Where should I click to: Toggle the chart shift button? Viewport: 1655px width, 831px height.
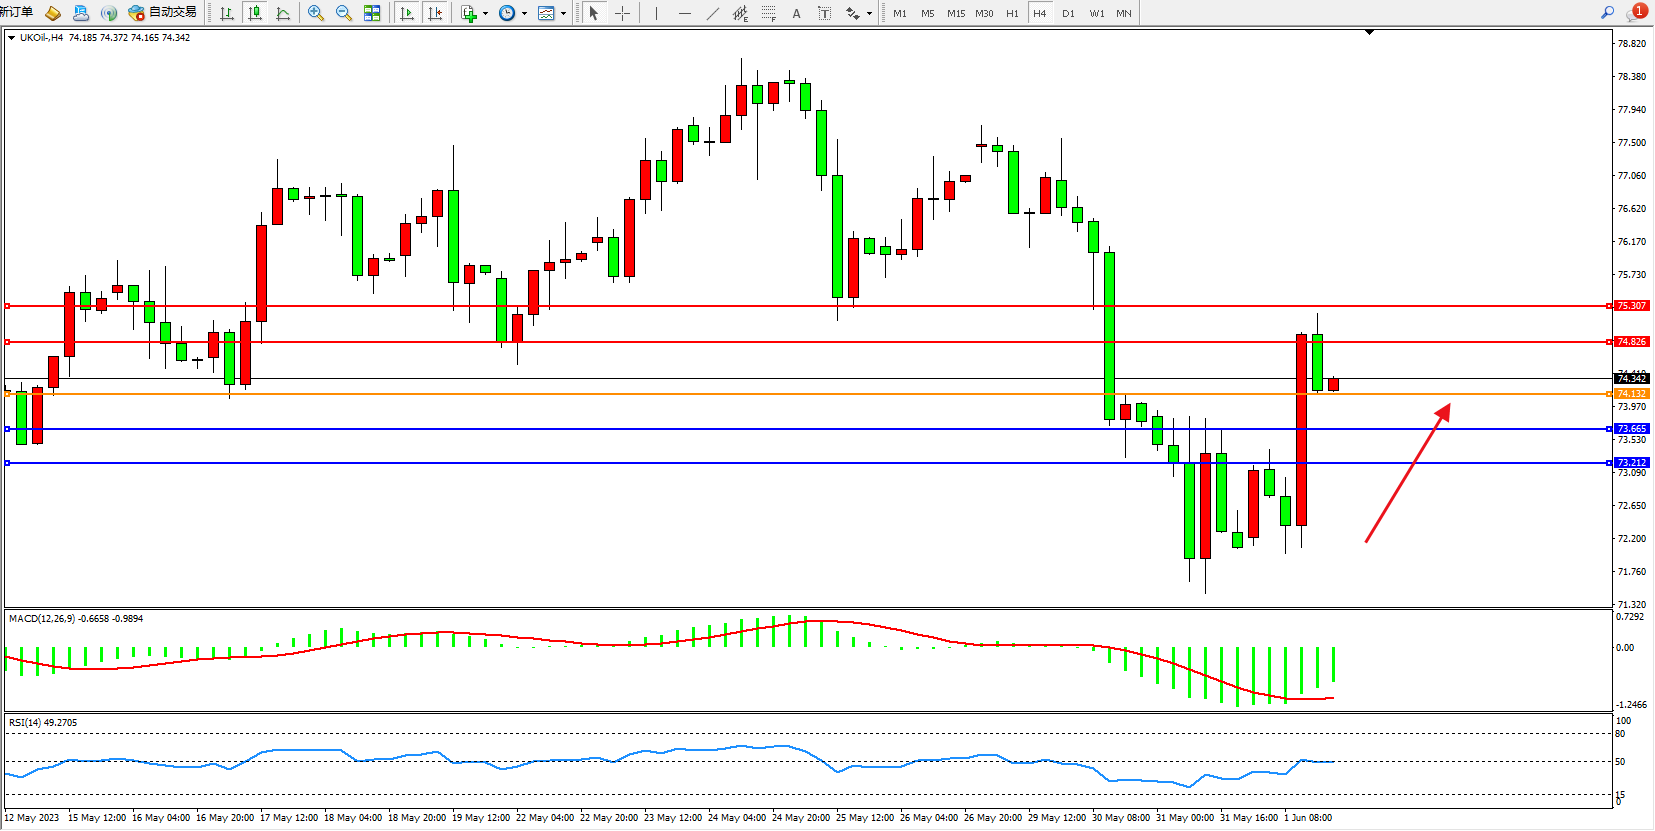click(x=434, y=13)
